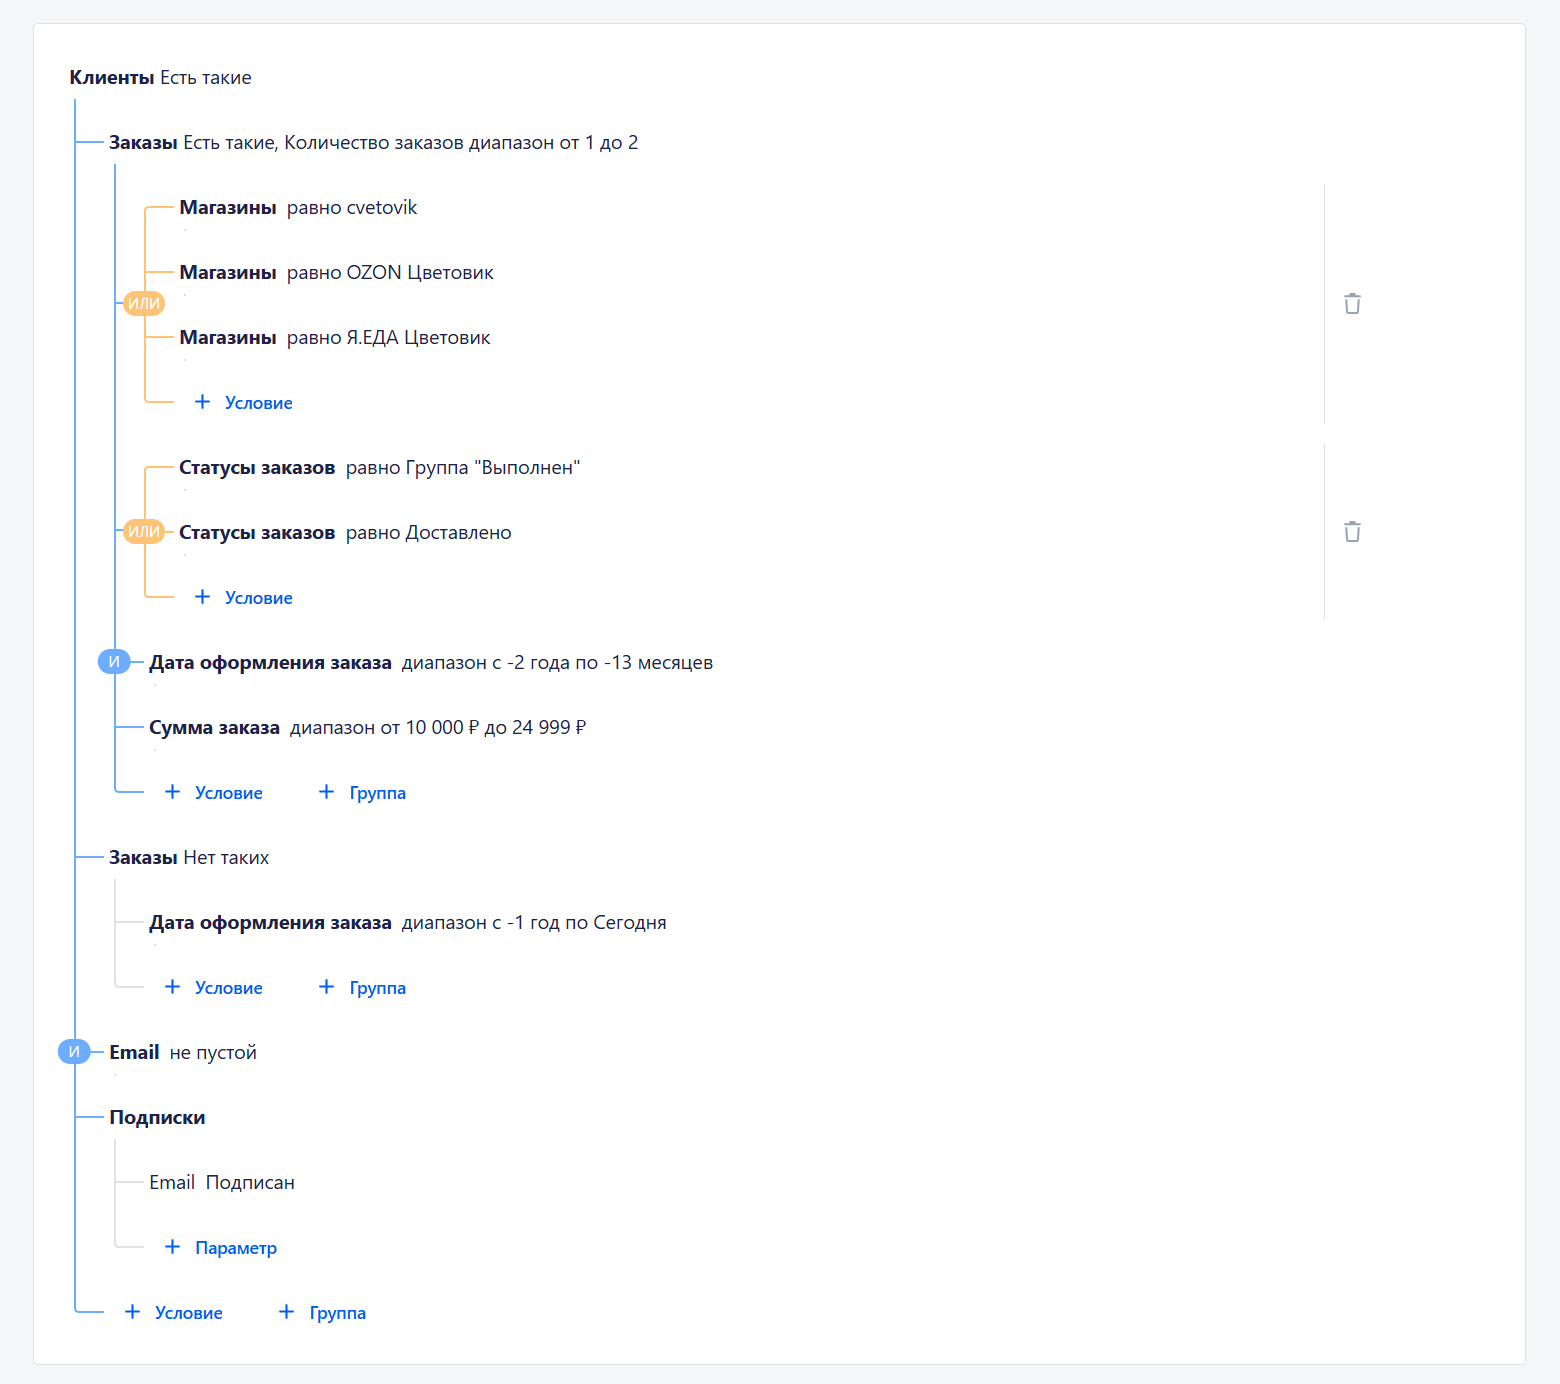Screen dimensions: 1560x1384
Task: Open the Клиенты Есть такие header
Action: point(160,78)
